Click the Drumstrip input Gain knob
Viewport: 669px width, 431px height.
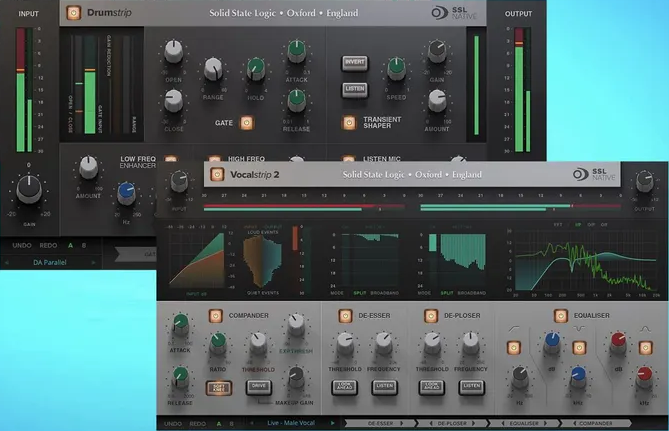click(x=29, y=185)
